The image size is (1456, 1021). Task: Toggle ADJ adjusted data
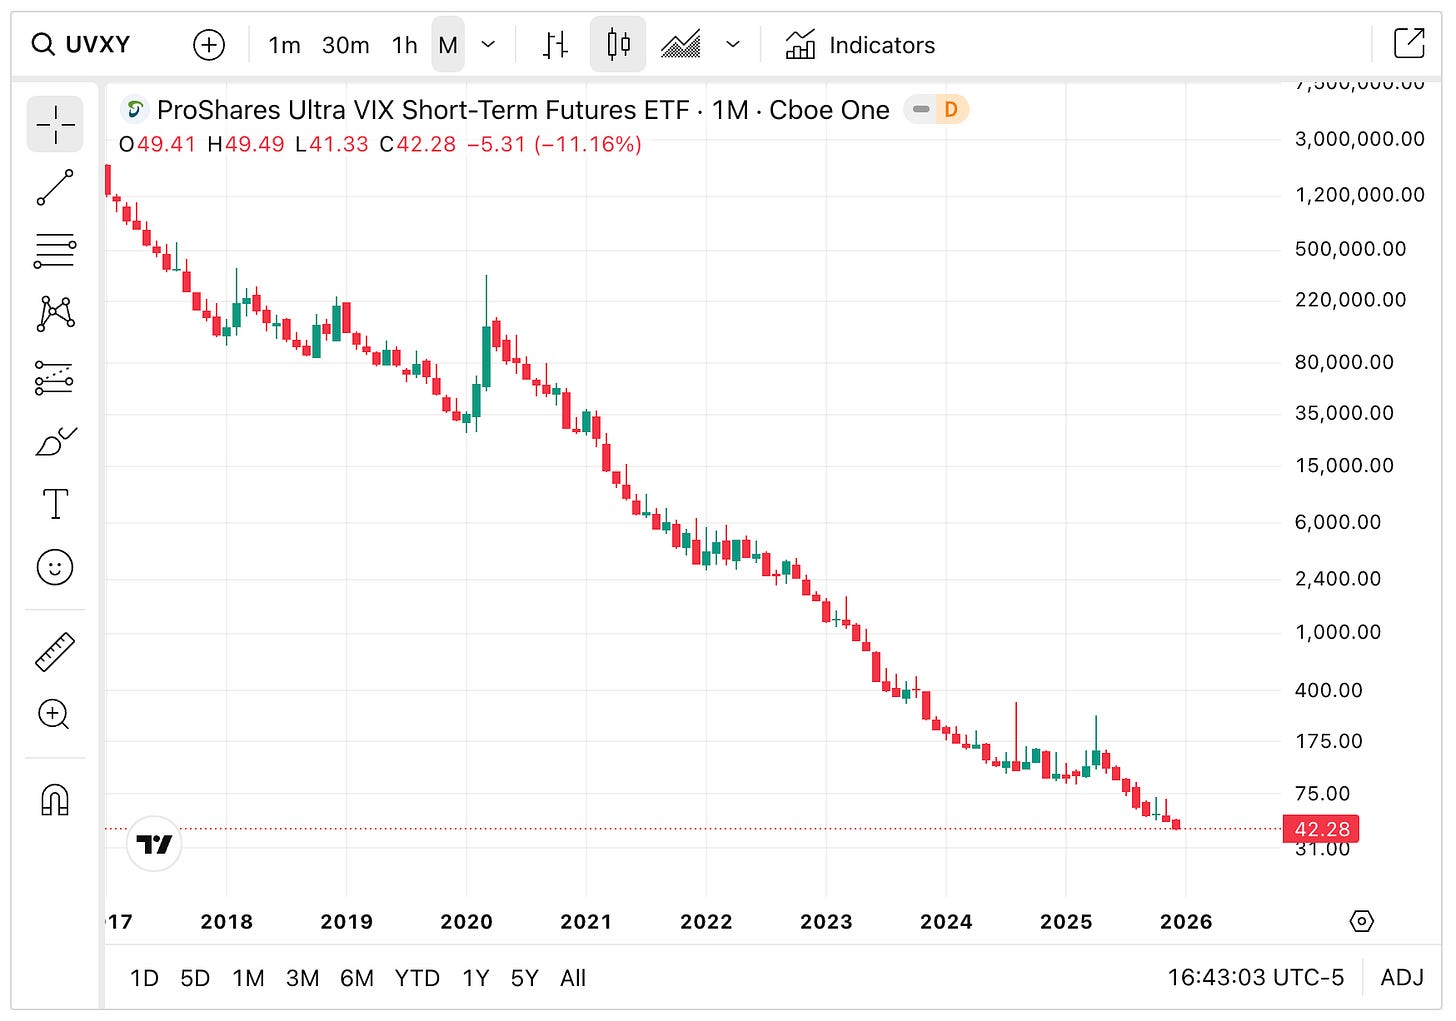[x=1402, y=977]
